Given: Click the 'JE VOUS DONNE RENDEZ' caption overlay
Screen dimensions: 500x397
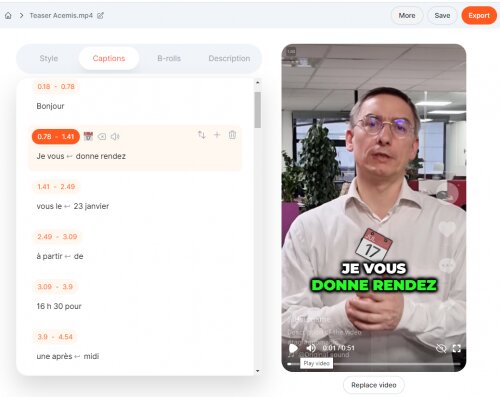Looking at the screenshot, I should (x=374, y=277).
